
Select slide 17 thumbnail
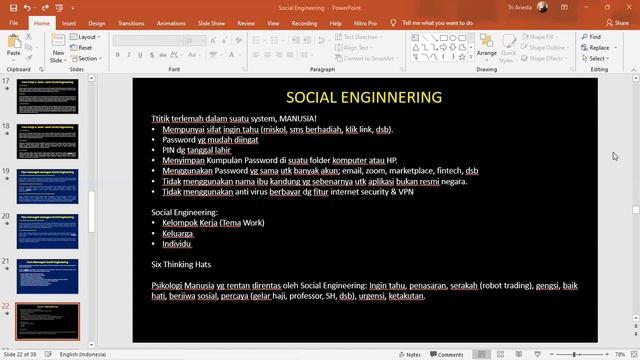tap(48, 96)
